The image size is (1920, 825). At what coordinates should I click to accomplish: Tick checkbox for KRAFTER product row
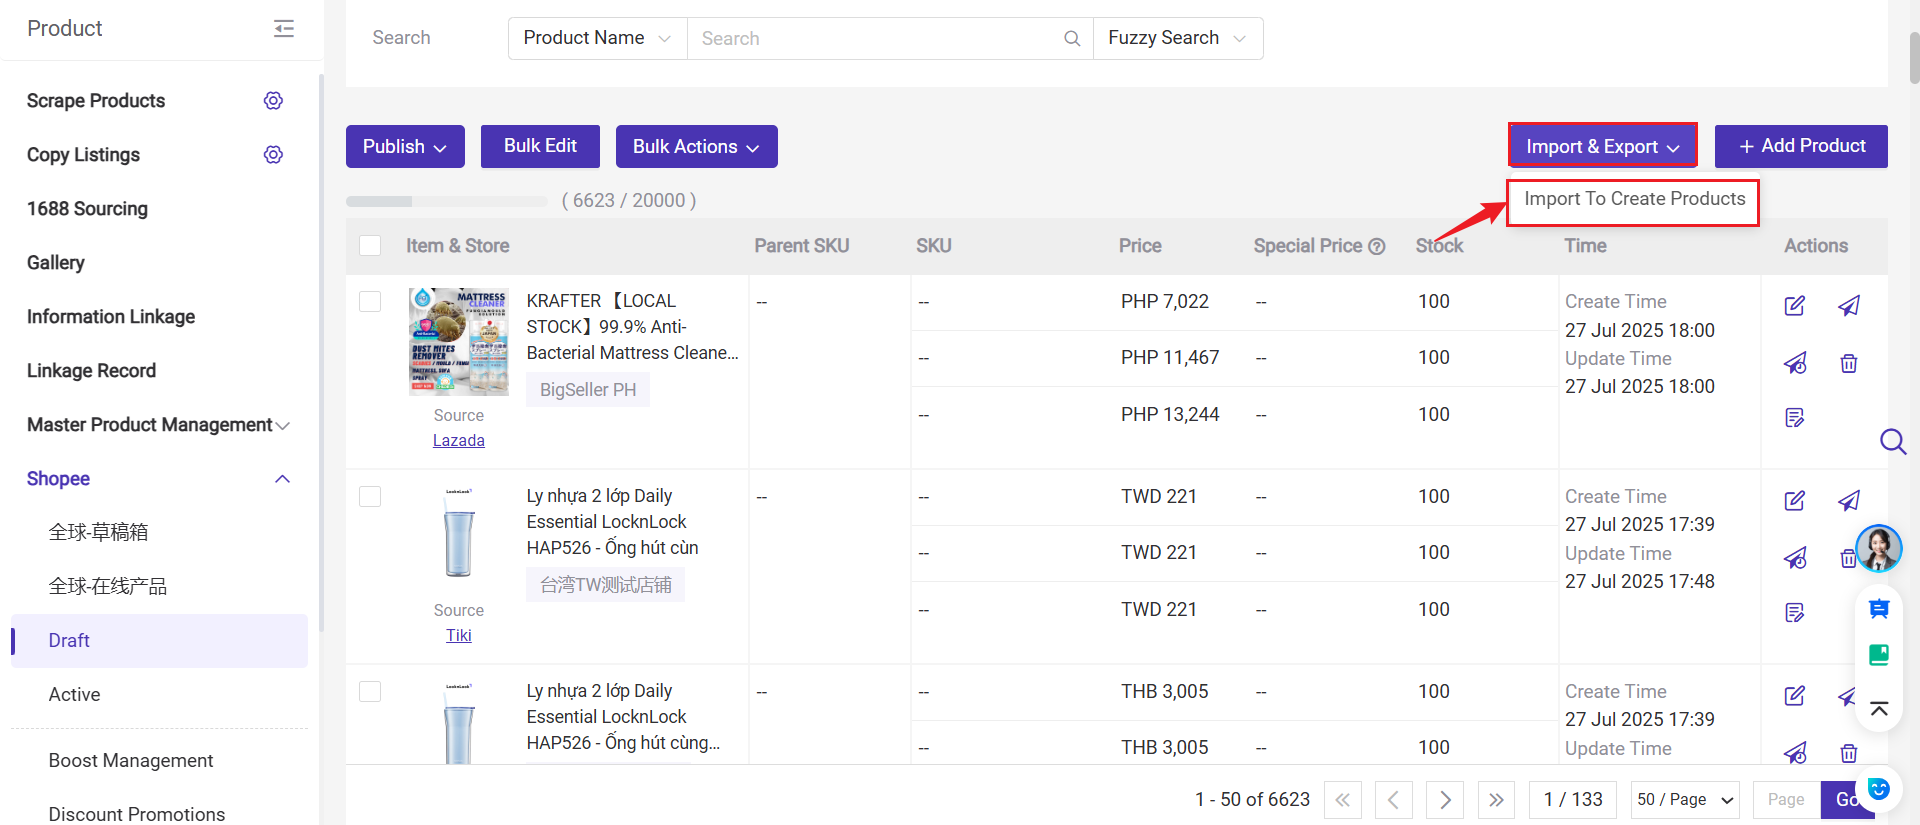[370, 302]
